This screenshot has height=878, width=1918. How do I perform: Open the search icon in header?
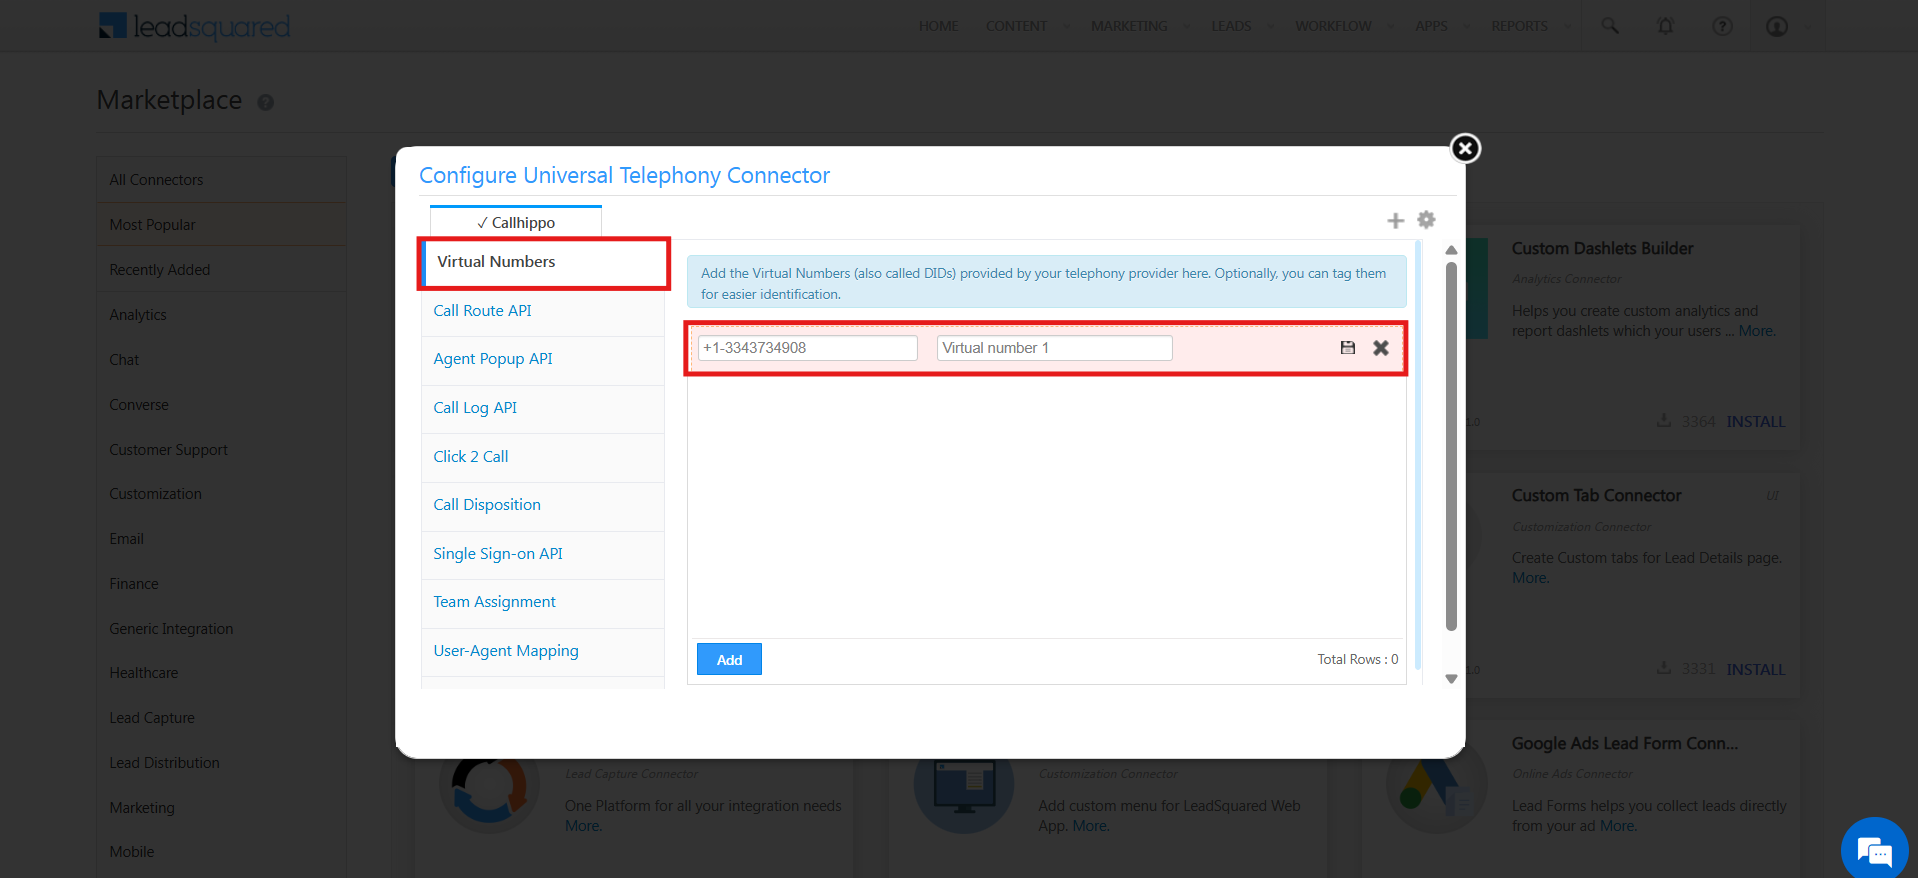(x=1610, y=26)
